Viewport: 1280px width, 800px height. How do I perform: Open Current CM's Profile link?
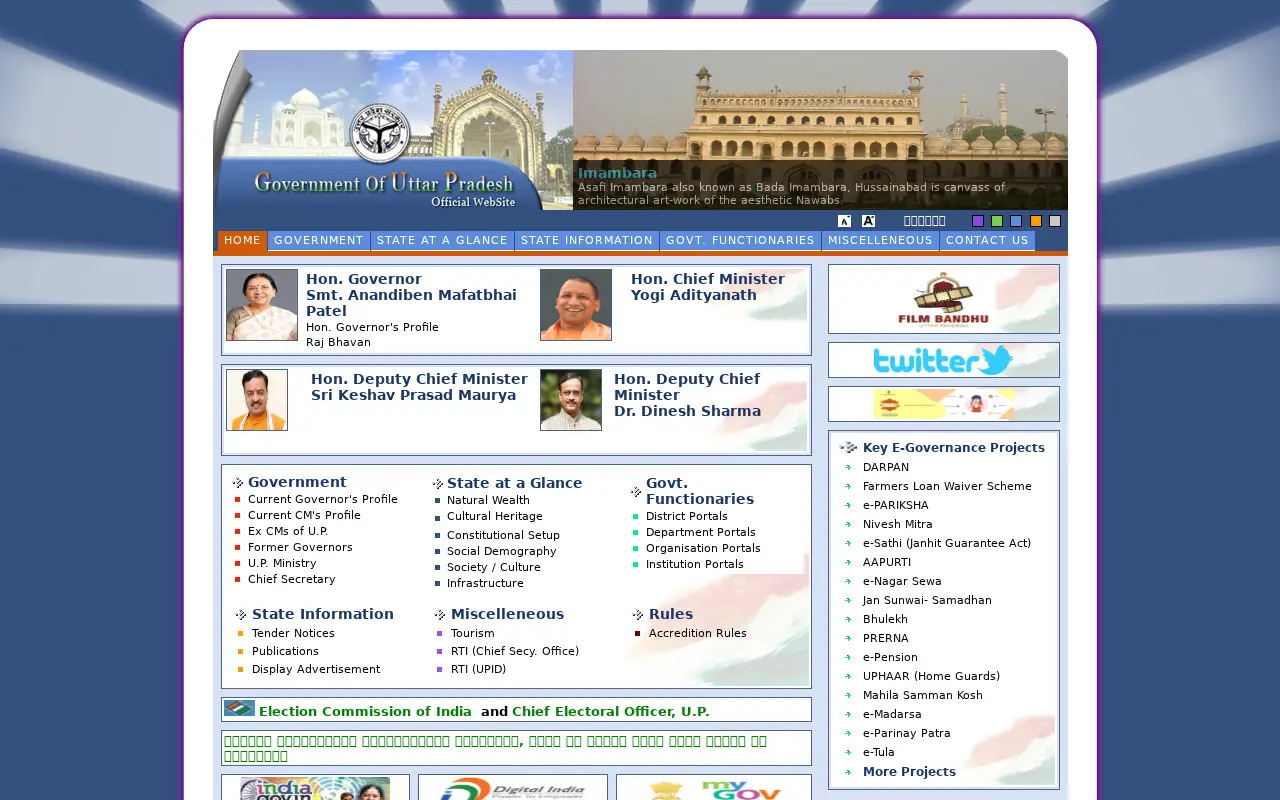tap(304, 515)
